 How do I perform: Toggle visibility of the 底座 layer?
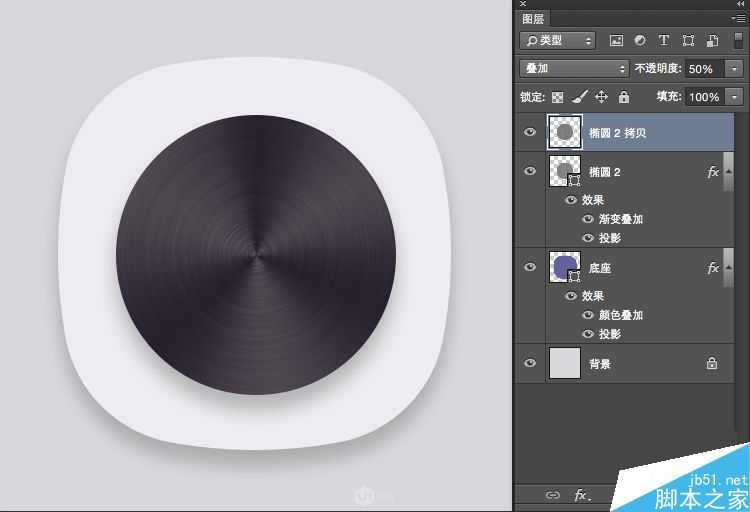pyautogui.click(x=530, y=267)
